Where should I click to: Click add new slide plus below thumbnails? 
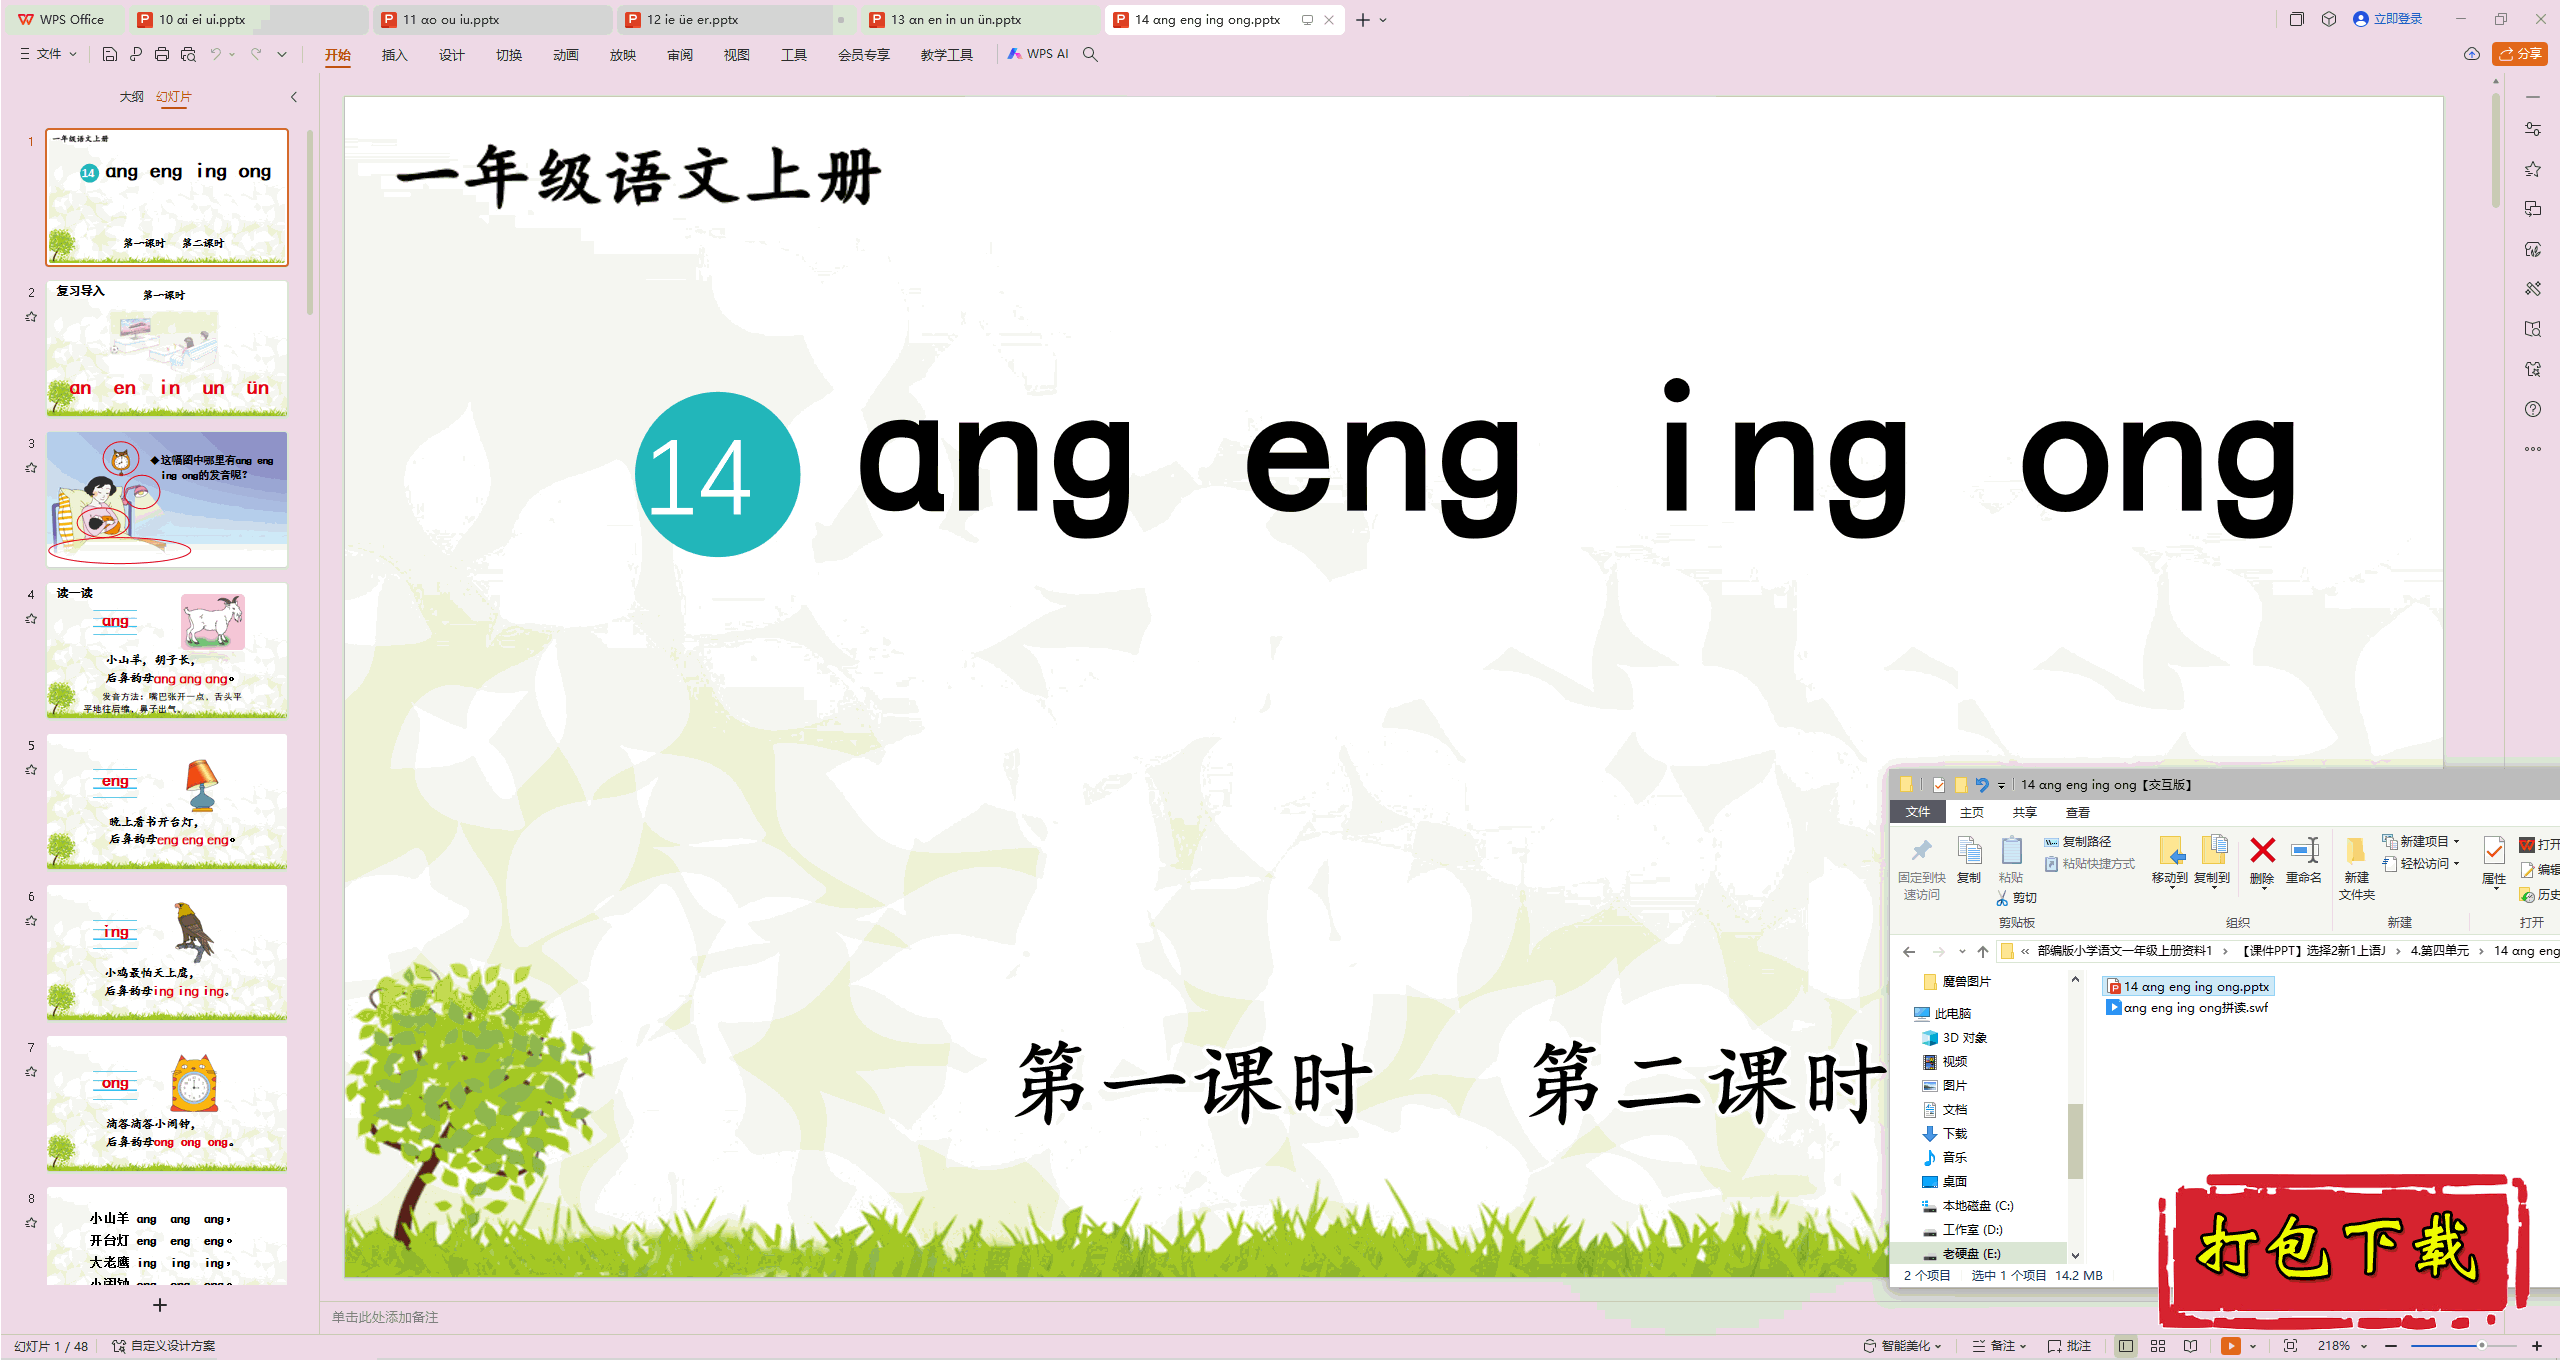pos(160,1305)
